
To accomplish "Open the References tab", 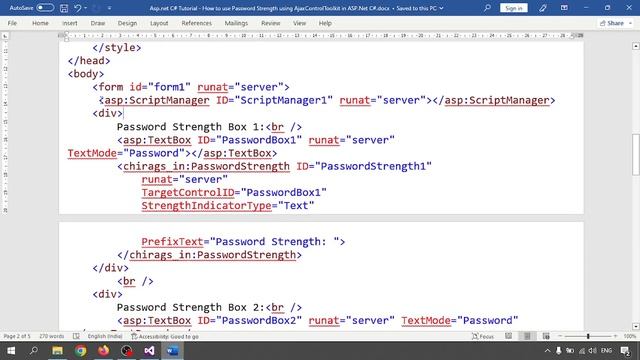I will (x=196, y=23).
